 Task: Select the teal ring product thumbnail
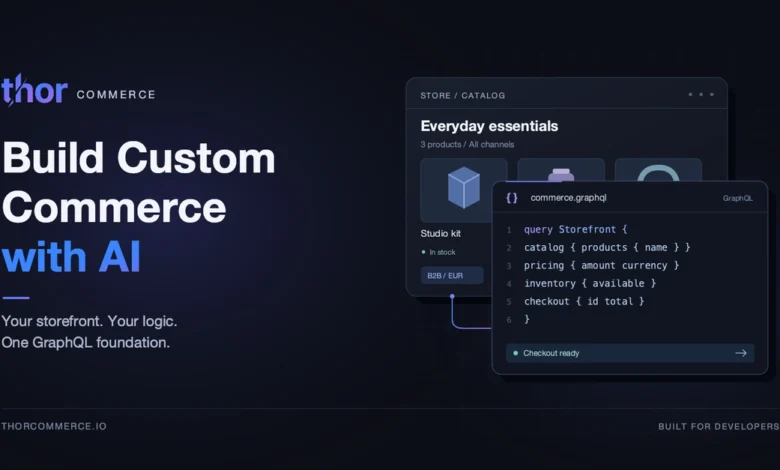point(658,172)
